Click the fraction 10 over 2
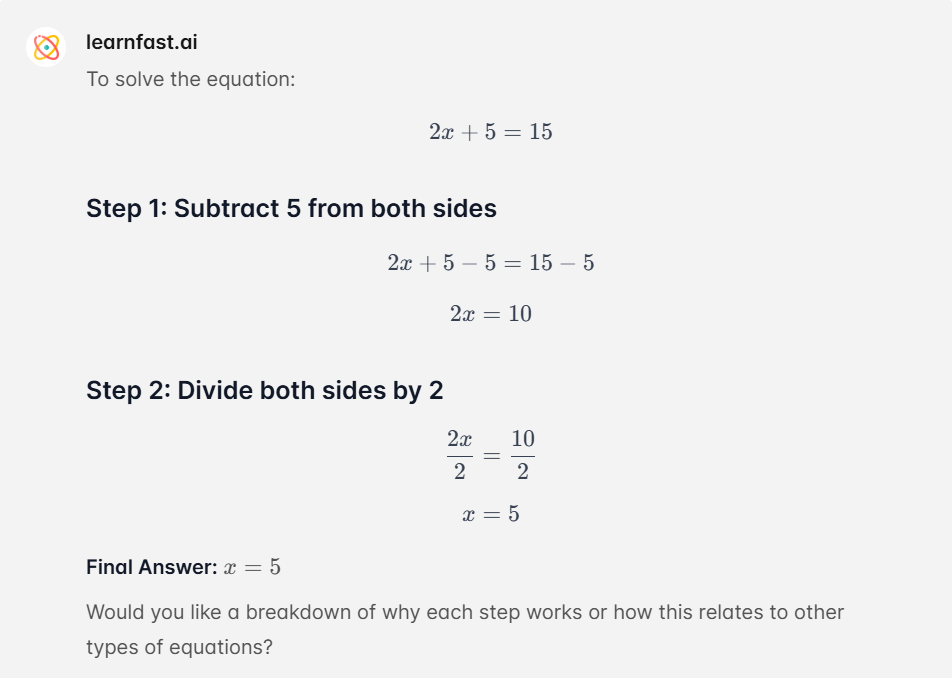This screenshot has height=678, width=952. [523, 455]
